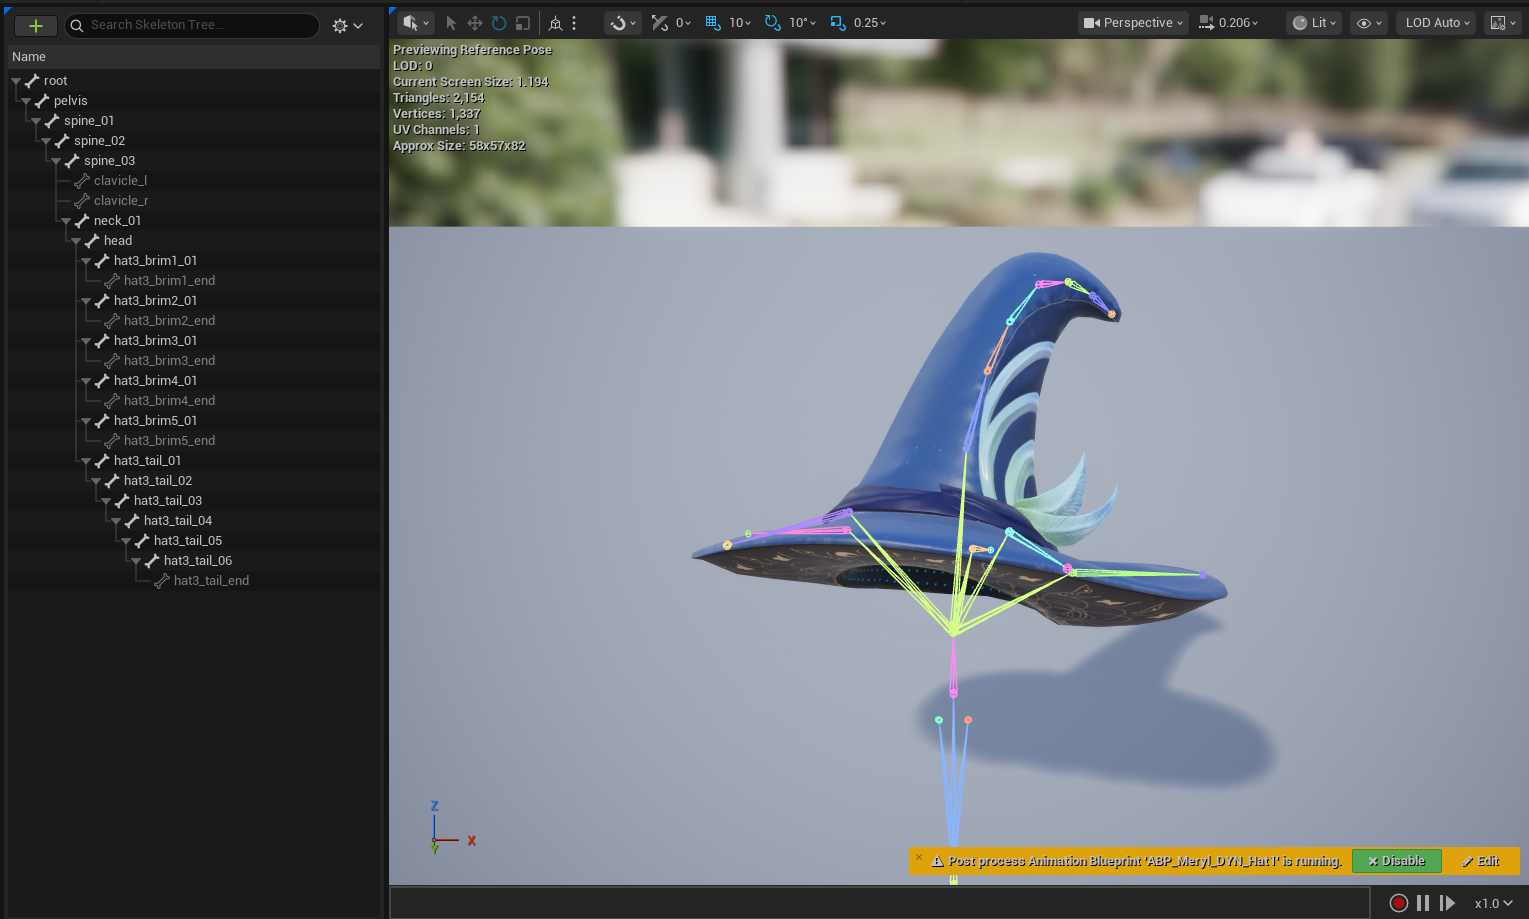The width and height of the screenshot is (1529, 919).
Task: Click the add bone plus button
Action: [35, 26]
